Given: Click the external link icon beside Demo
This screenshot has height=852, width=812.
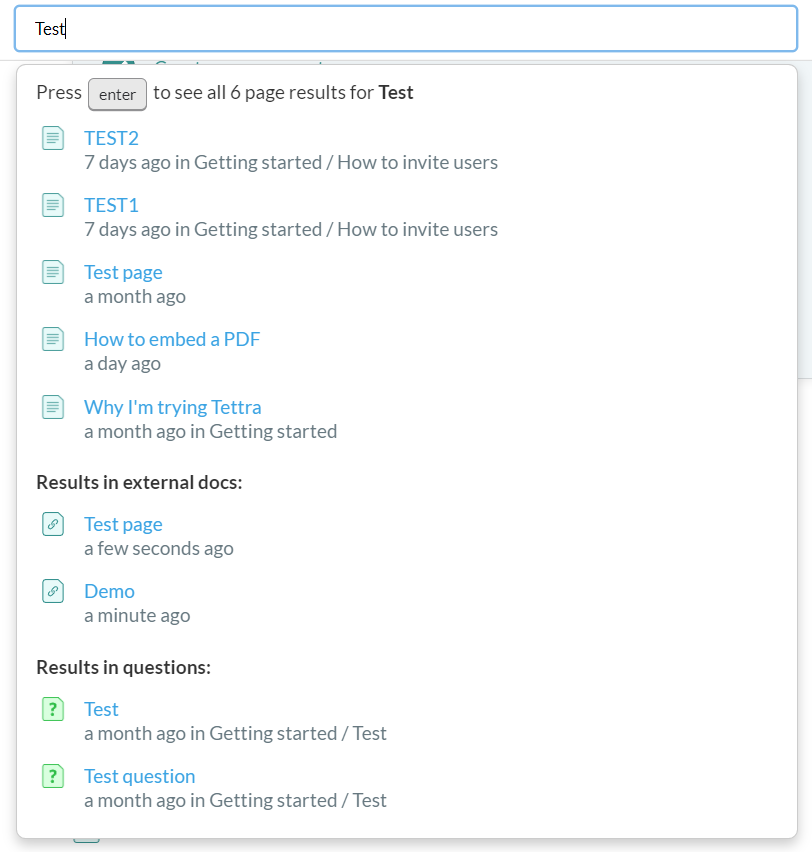Looking at the screenshot, I should 53,591.
